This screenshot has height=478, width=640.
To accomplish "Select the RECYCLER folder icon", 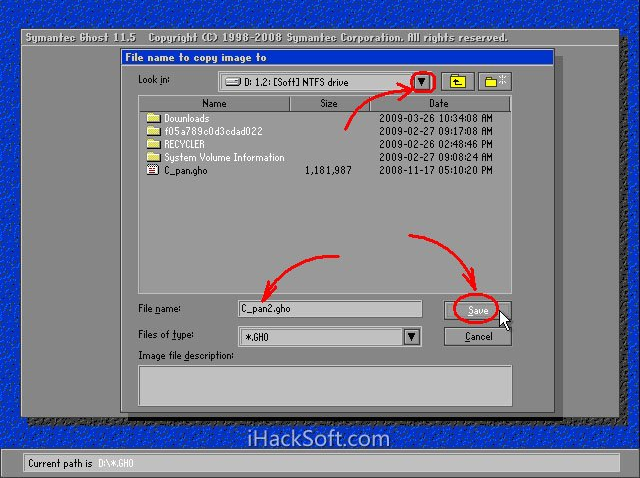I will [153, 144].
